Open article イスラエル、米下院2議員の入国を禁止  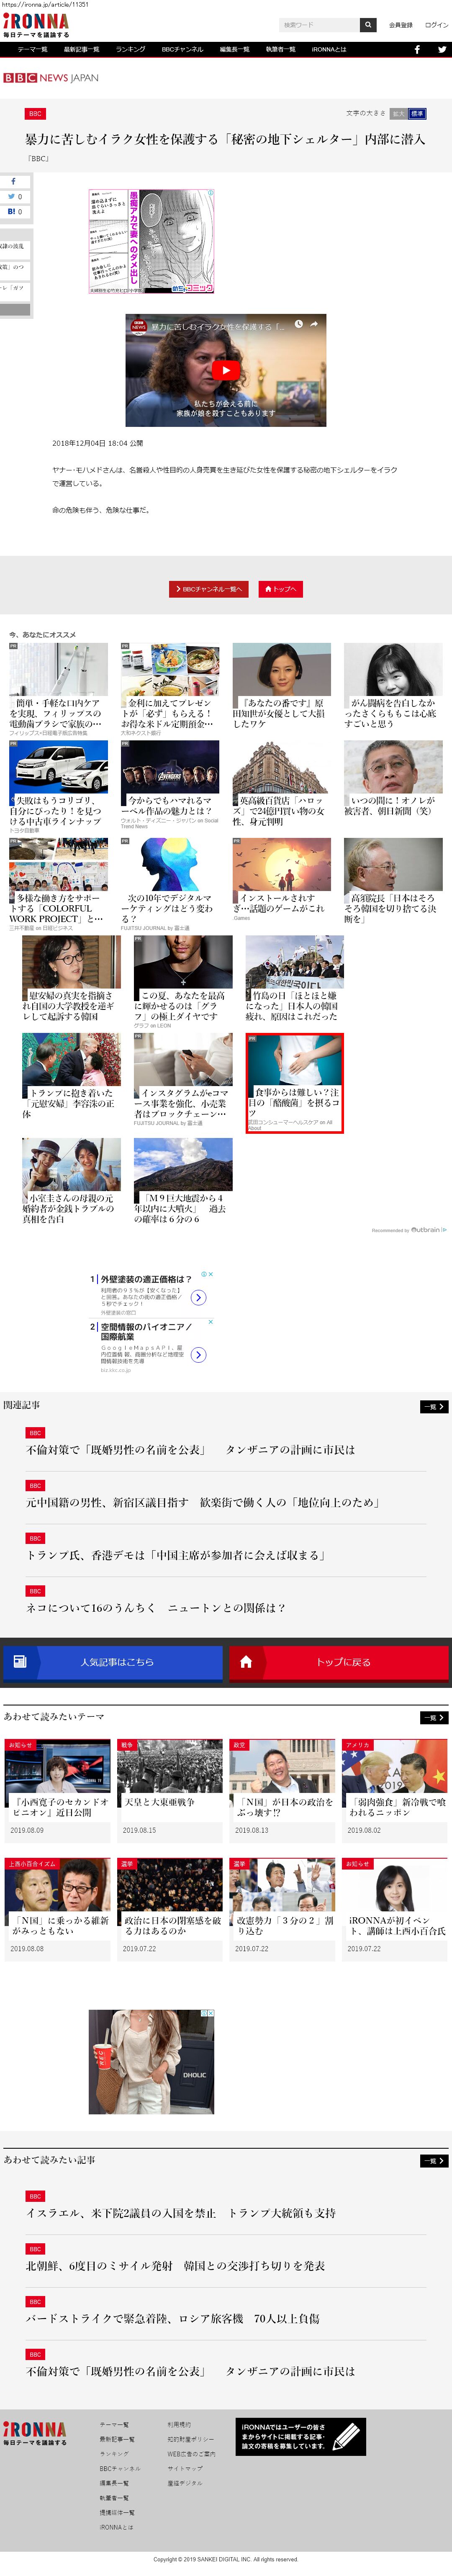coord(181,2213)
